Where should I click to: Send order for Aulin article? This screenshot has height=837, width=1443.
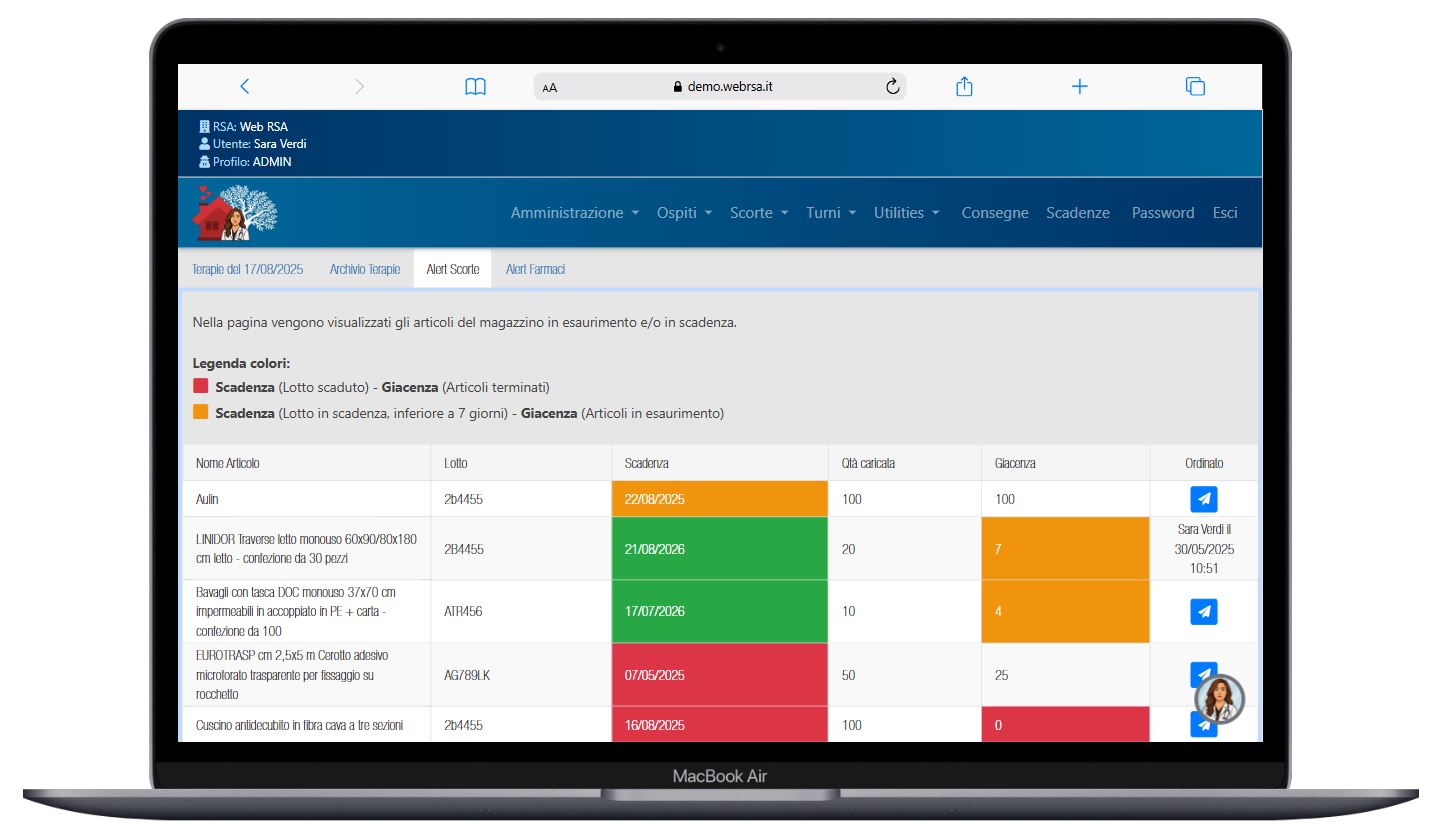(1204, 499)
